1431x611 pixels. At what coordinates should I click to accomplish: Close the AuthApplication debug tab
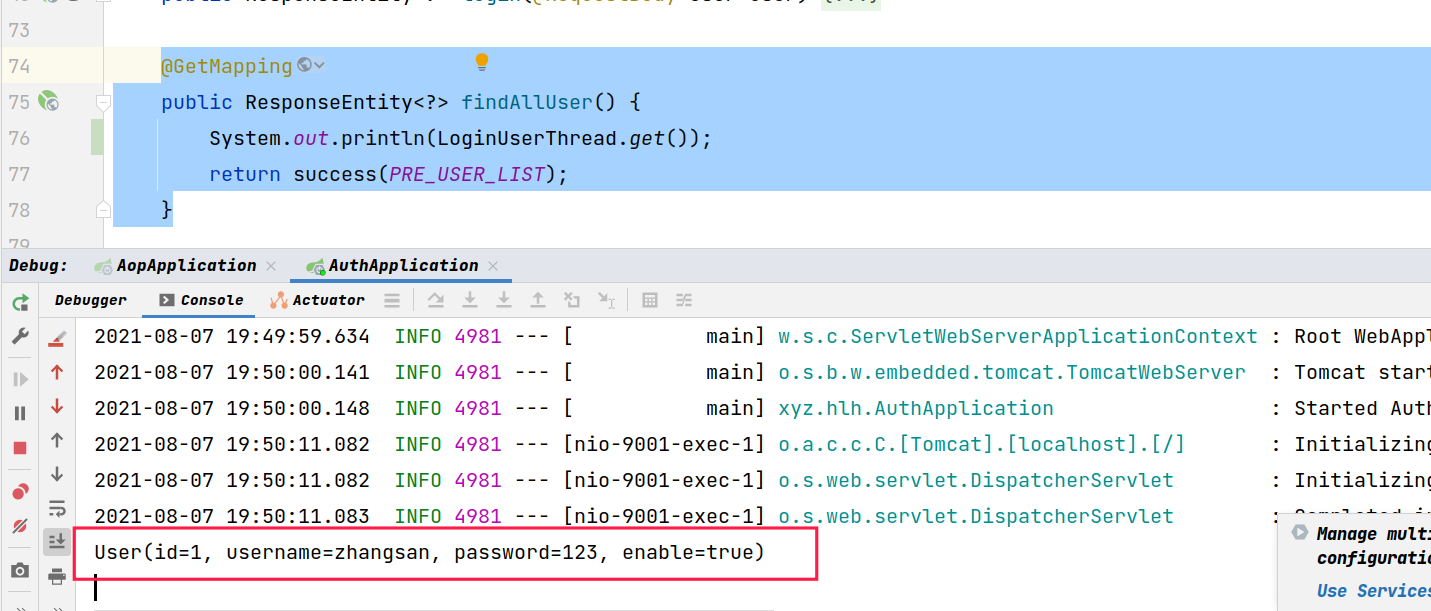(493, 267)
